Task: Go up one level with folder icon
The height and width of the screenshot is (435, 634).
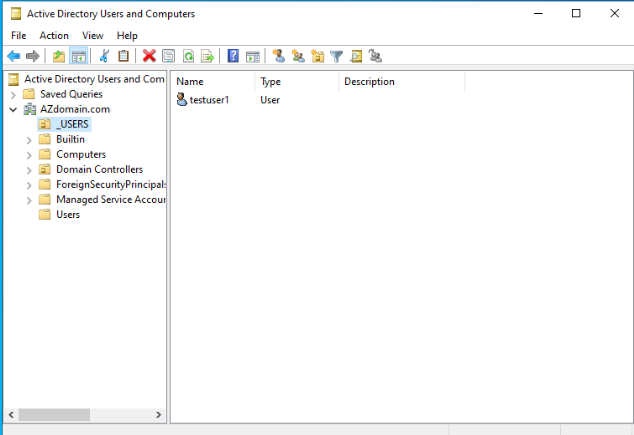Action: (59, 56)
